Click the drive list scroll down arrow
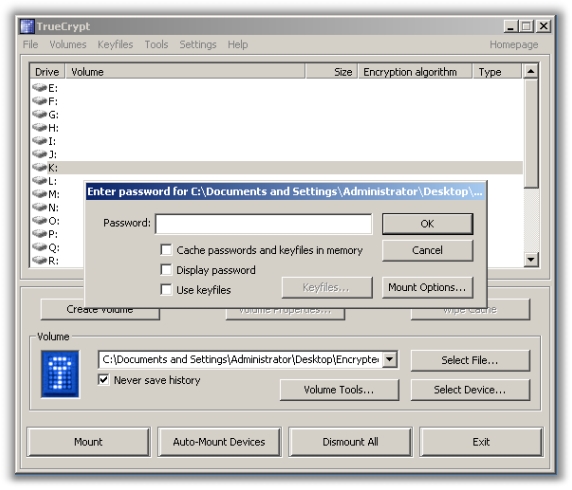This screenshot has height=490, width=572. [x=531, y=260]
